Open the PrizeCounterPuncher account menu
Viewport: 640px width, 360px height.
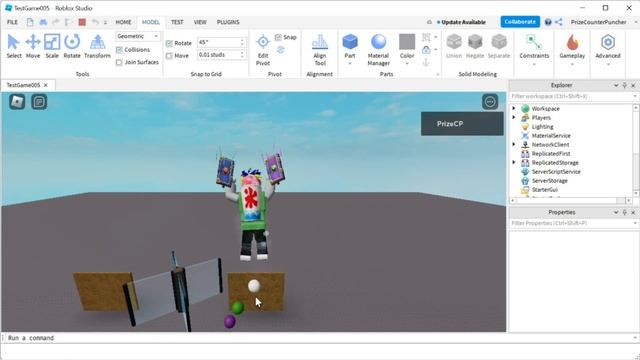599,22
